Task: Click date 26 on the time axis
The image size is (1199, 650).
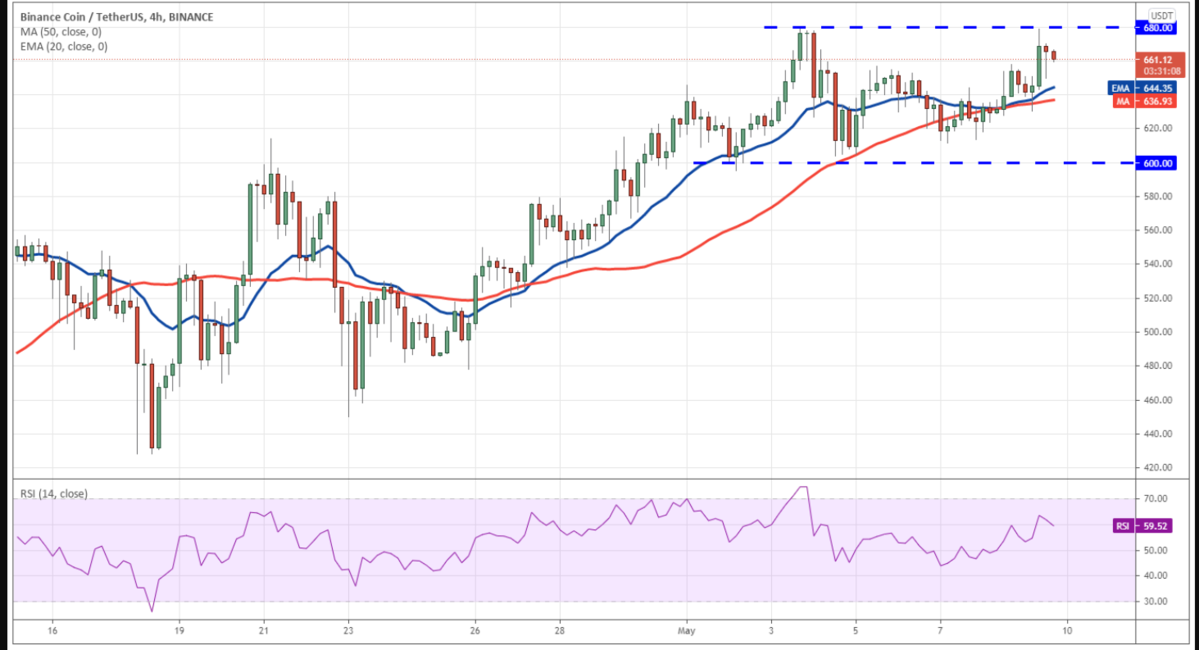Action: pos(474,631)
